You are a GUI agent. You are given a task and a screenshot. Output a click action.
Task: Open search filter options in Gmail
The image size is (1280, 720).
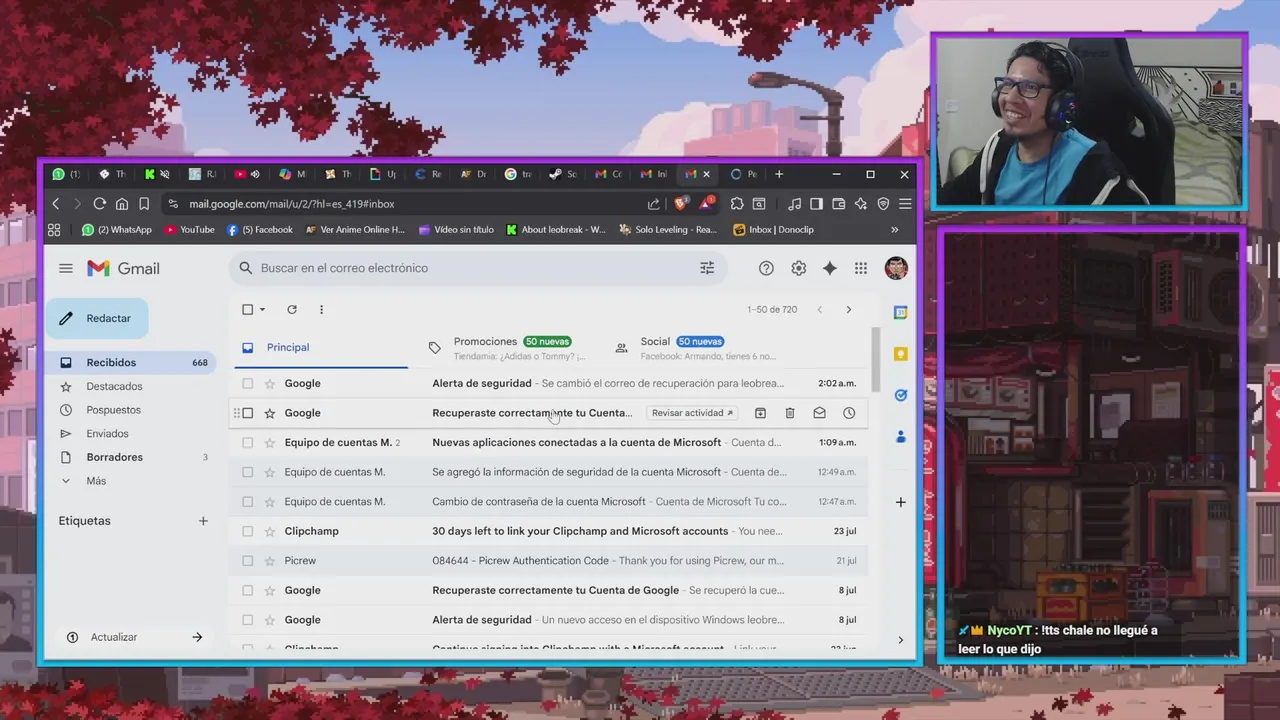[x=707, y=268]
